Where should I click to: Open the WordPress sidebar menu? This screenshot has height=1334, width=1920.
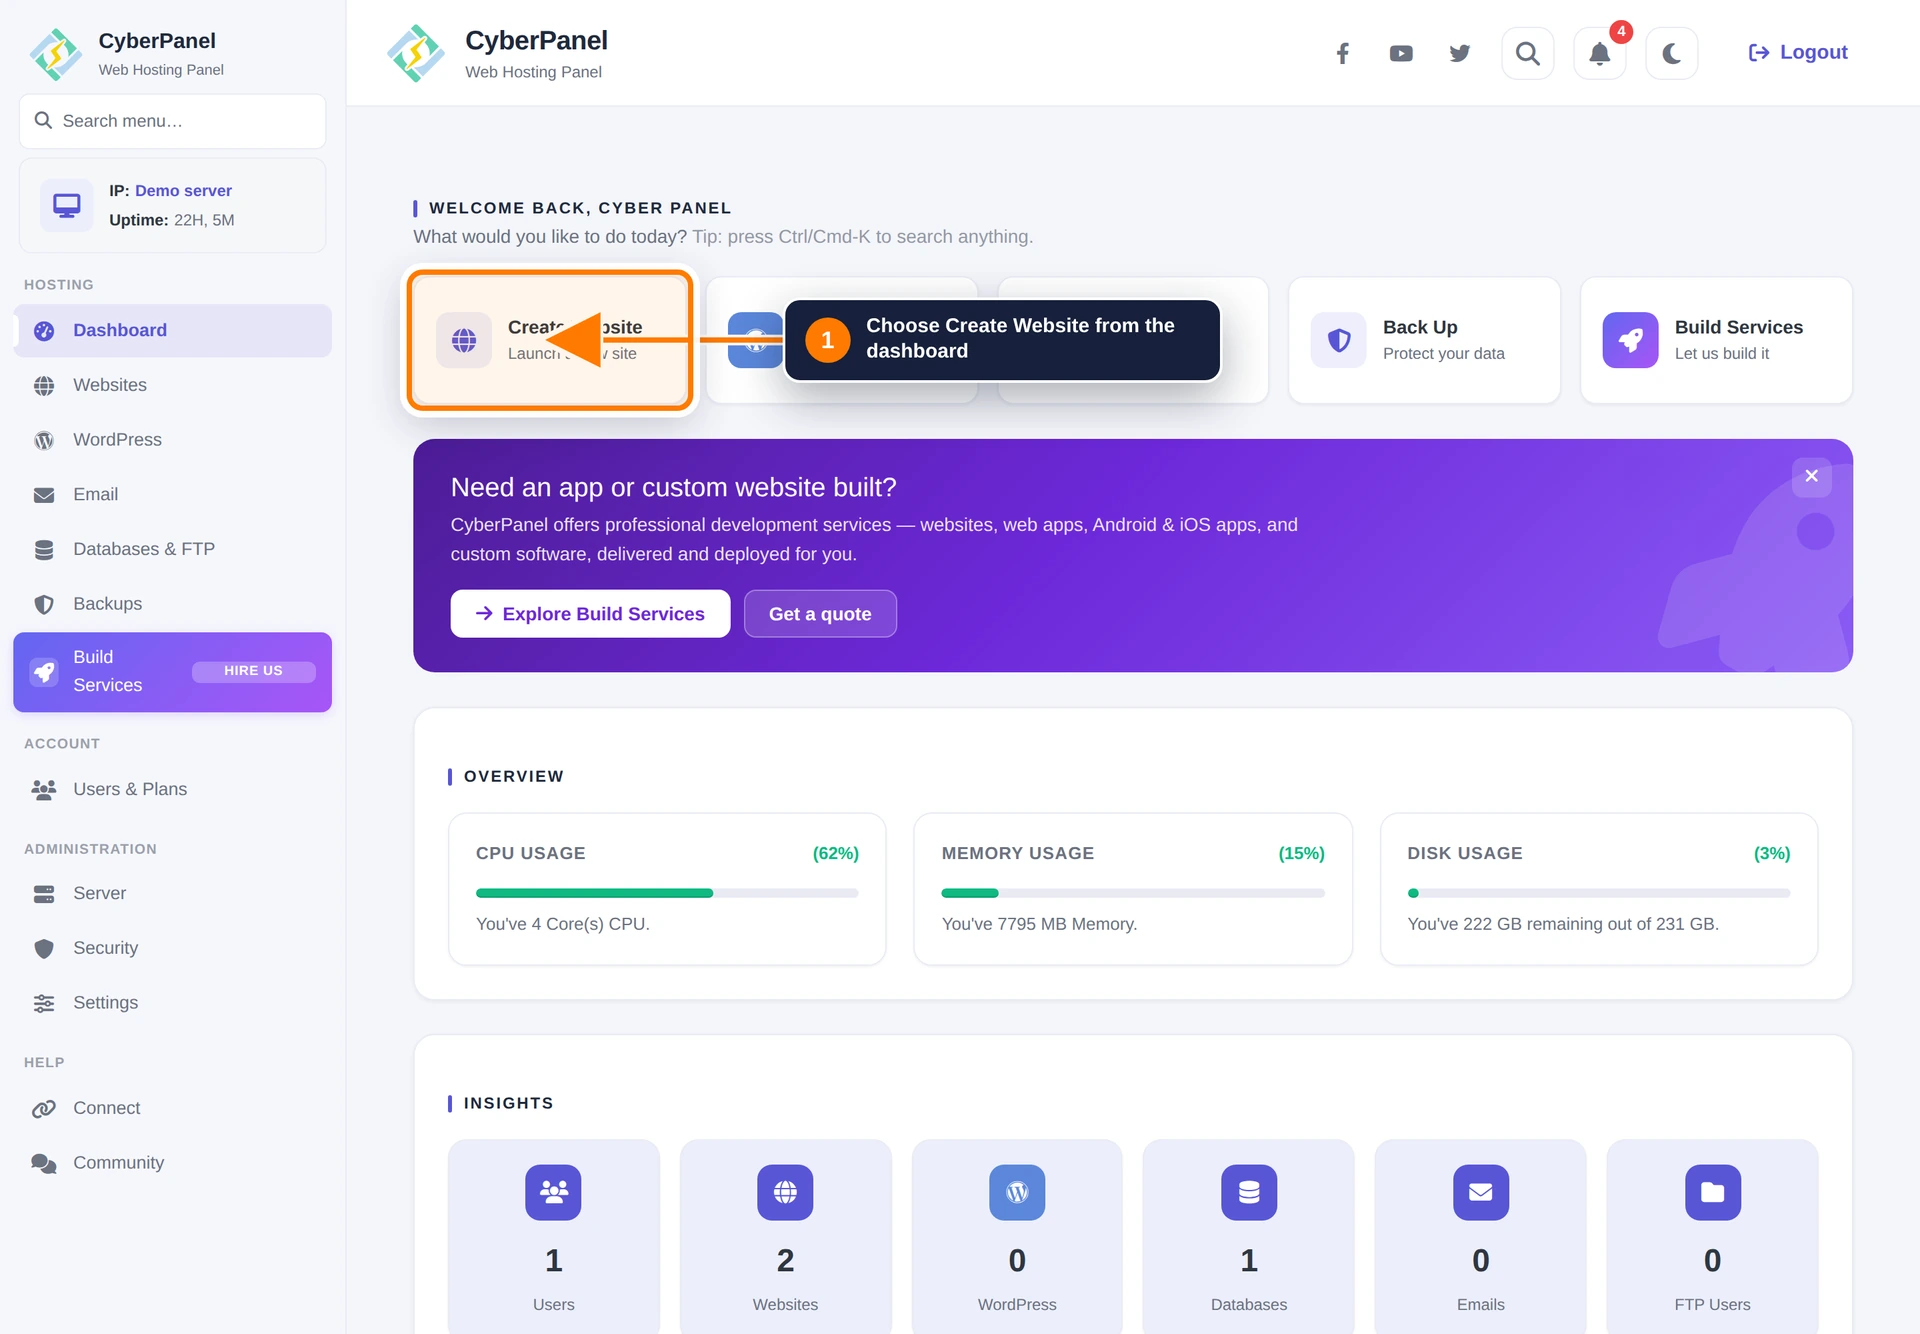pyautogui.click(x=172, y=440)
